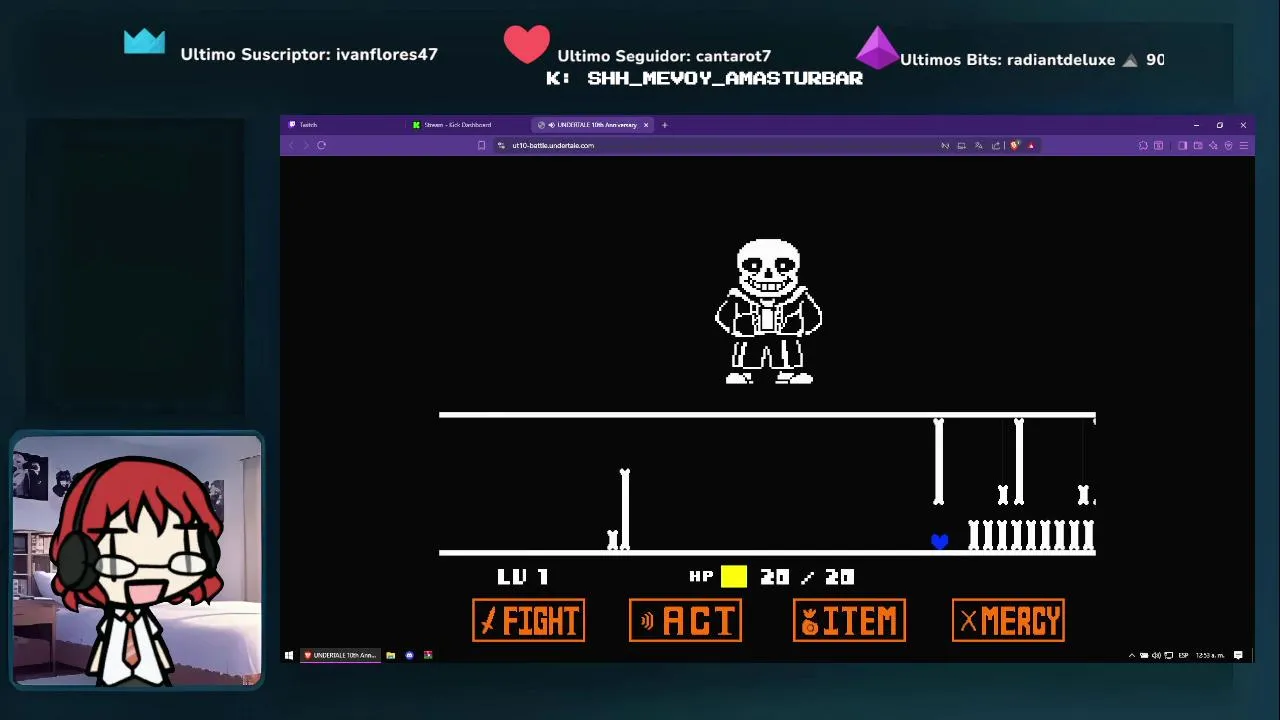Click the 20 / 20 HP value

click(807, 576)
